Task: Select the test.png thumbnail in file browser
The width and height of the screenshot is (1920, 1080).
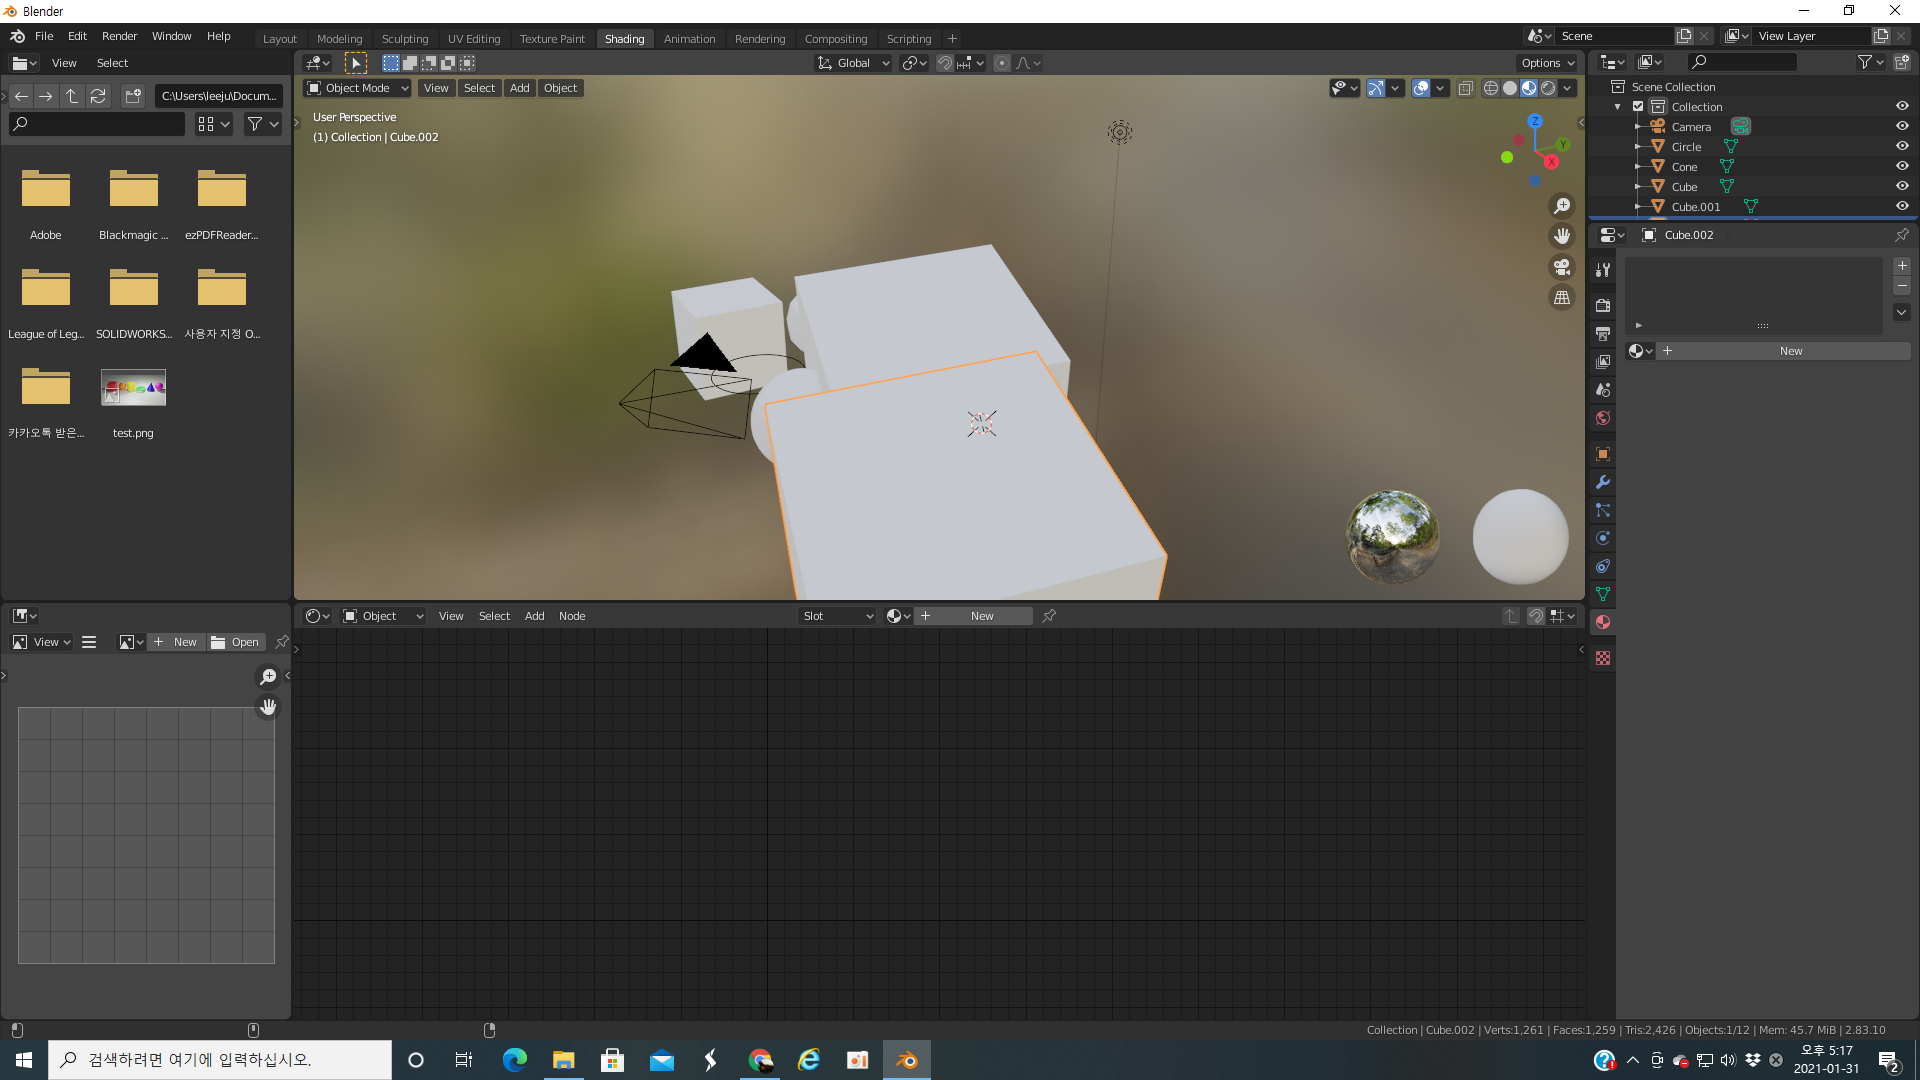Action: (133, 388)
